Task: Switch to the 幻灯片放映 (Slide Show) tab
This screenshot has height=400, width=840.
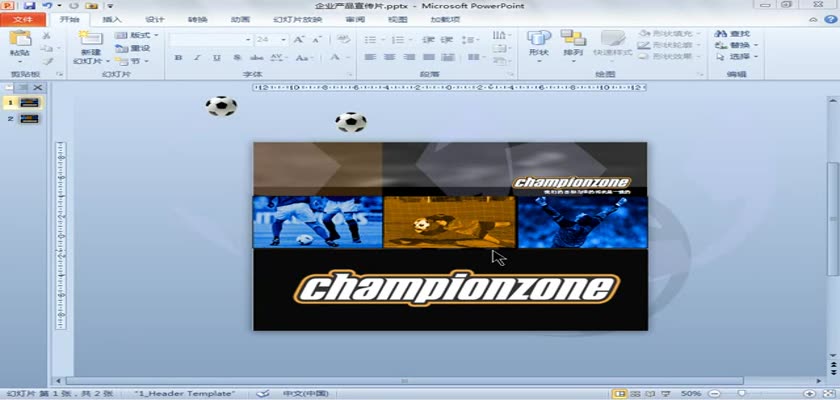Action: tap(297, 20)
